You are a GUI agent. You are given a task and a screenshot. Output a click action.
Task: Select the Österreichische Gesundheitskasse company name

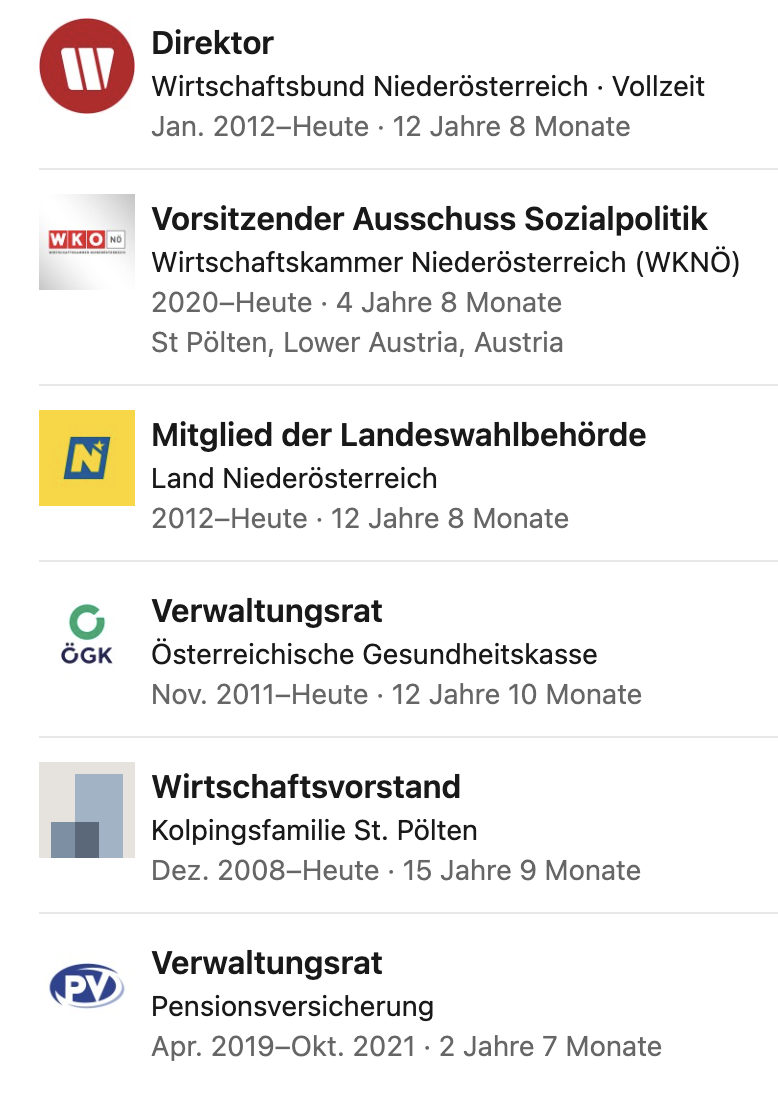point(374,654)
